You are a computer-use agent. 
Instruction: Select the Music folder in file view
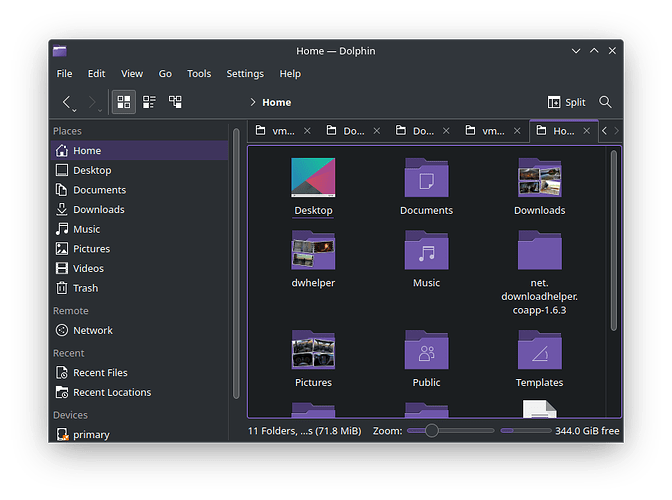point(426,250)
